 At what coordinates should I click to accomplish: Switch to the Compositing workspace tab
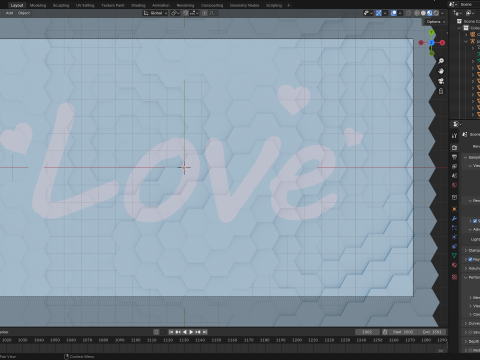coord(212,5)
